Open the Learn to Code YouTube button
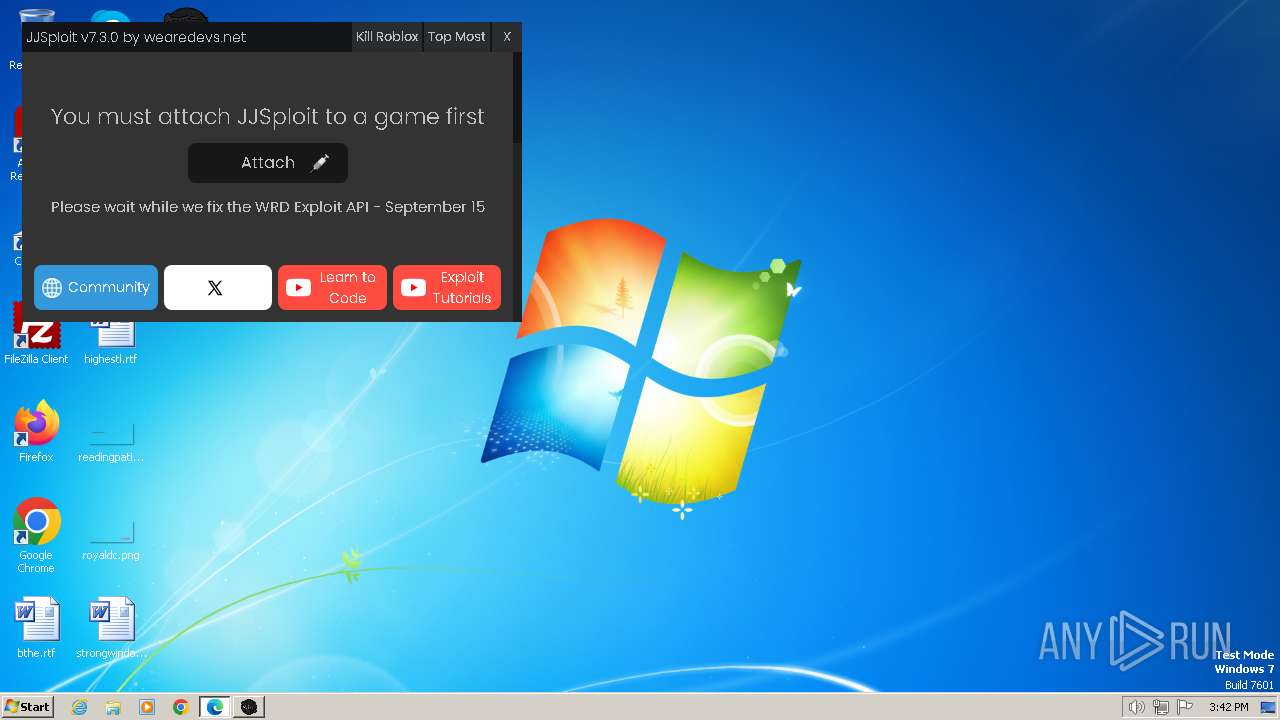Viewport: 1280px width, 720px height. [x=332, y=287]
